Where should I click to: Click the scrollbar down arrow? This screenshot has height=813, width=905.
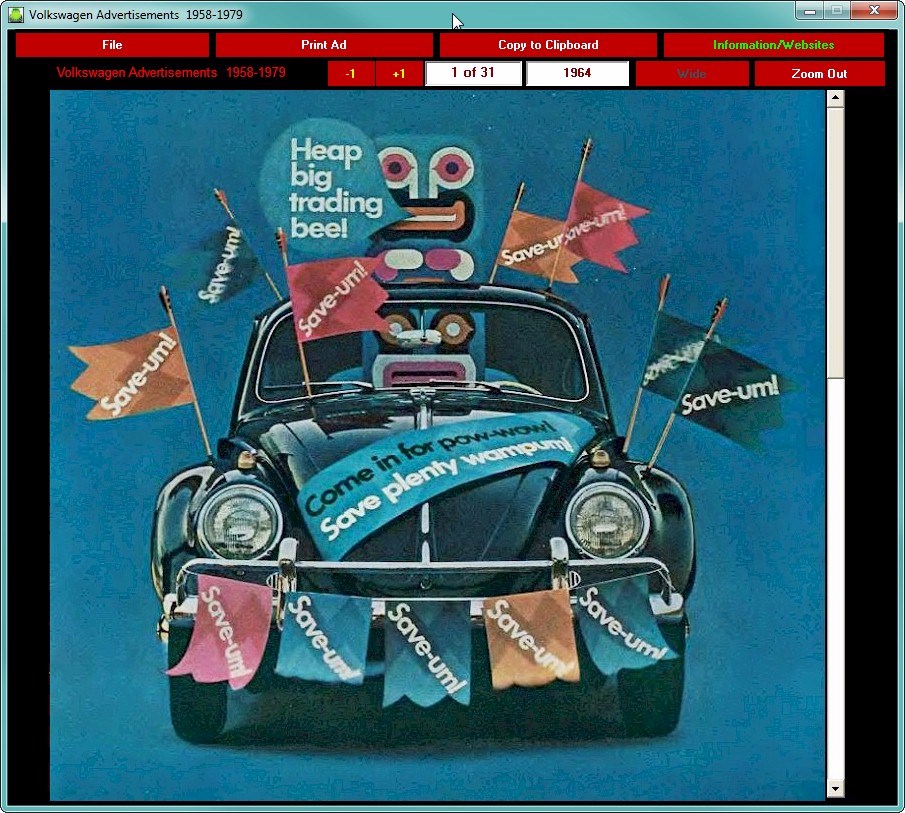click(835, 788)
